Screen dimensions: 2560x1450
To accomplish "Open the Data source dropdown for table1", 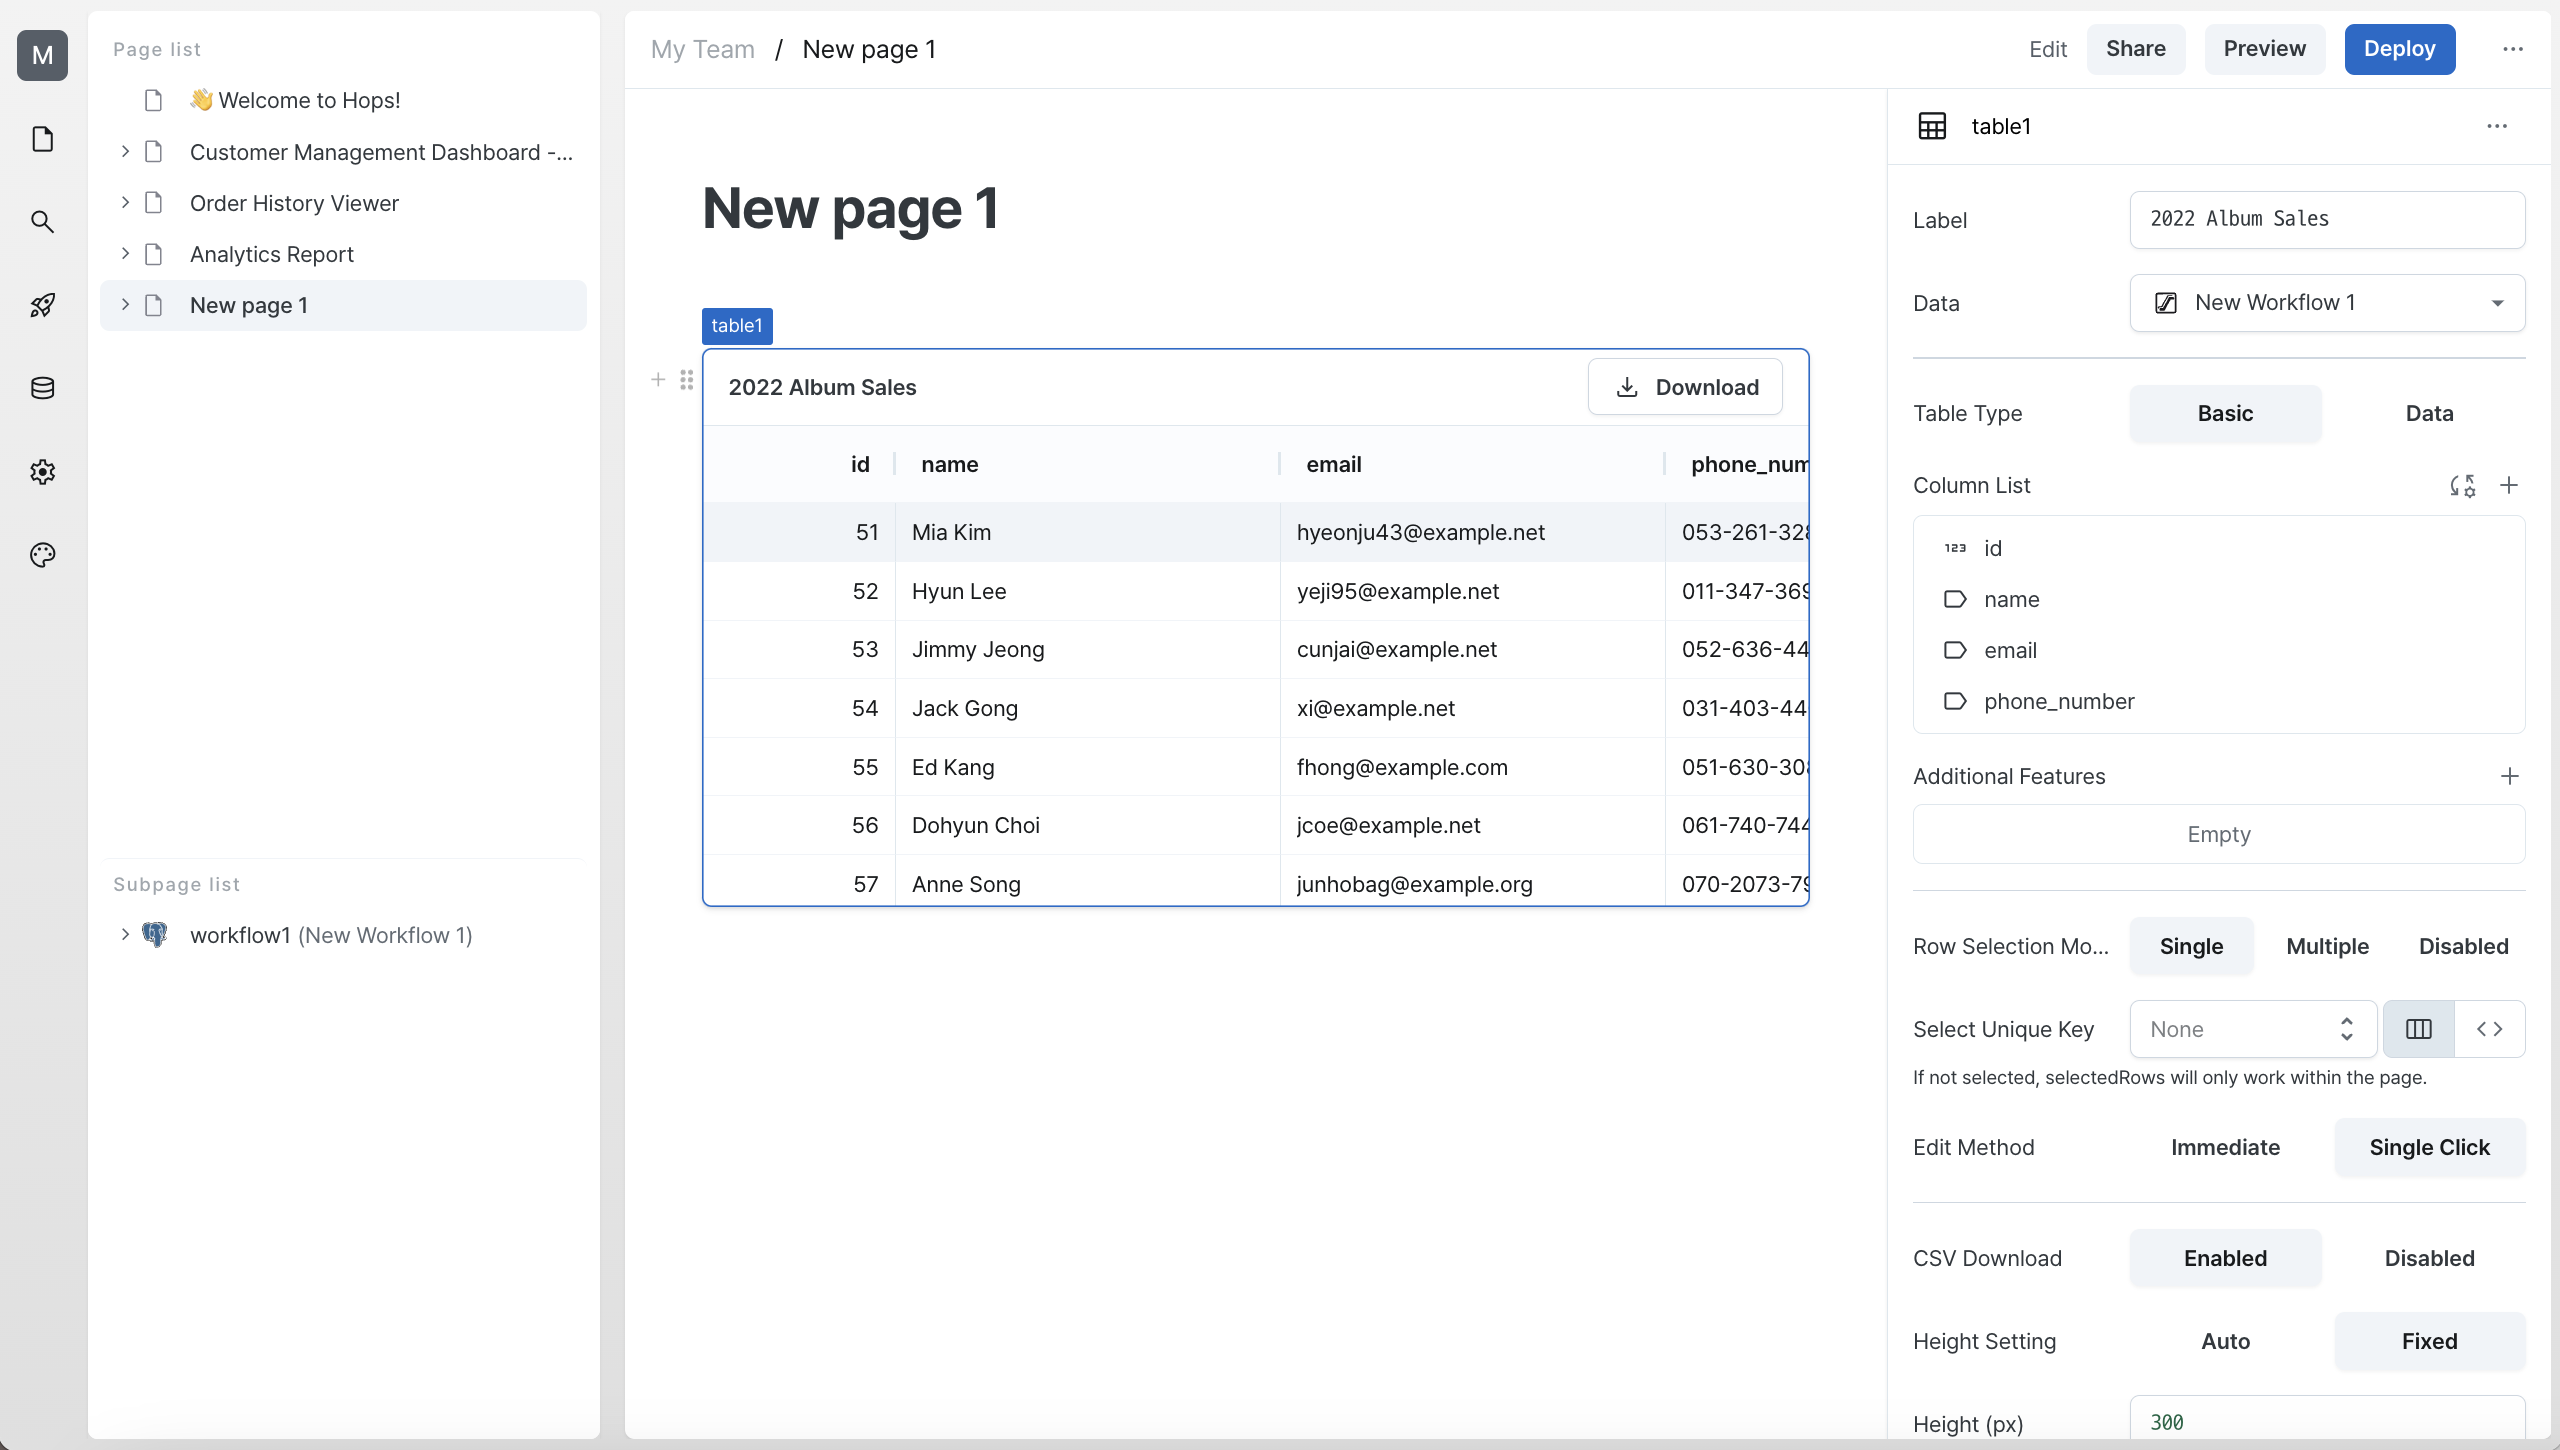I will [x=2328, y=302].
